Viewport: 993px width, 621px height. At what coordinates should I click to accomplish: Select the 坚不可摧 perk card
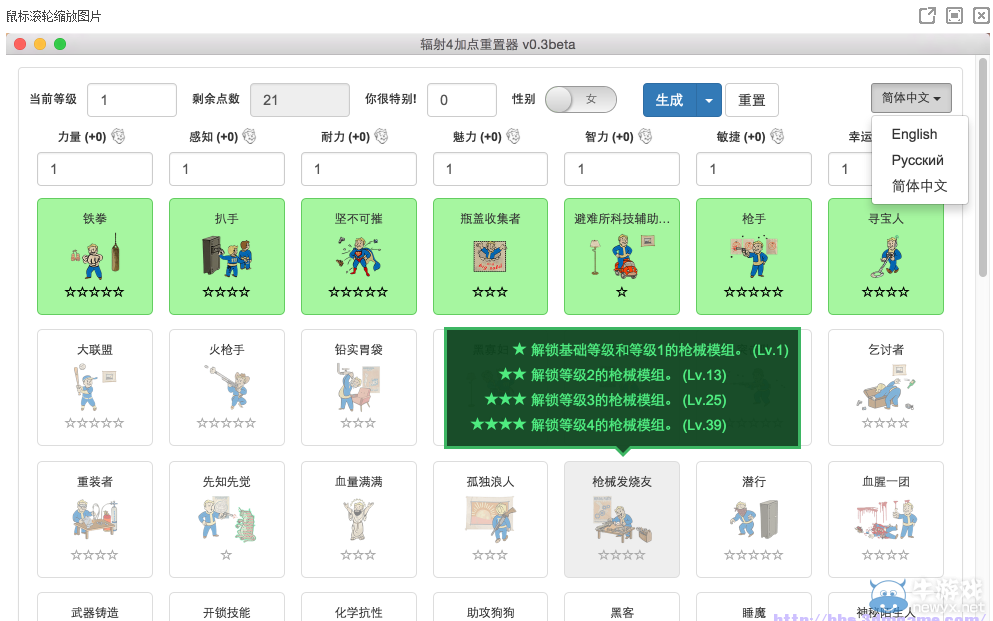click(358, 256)
